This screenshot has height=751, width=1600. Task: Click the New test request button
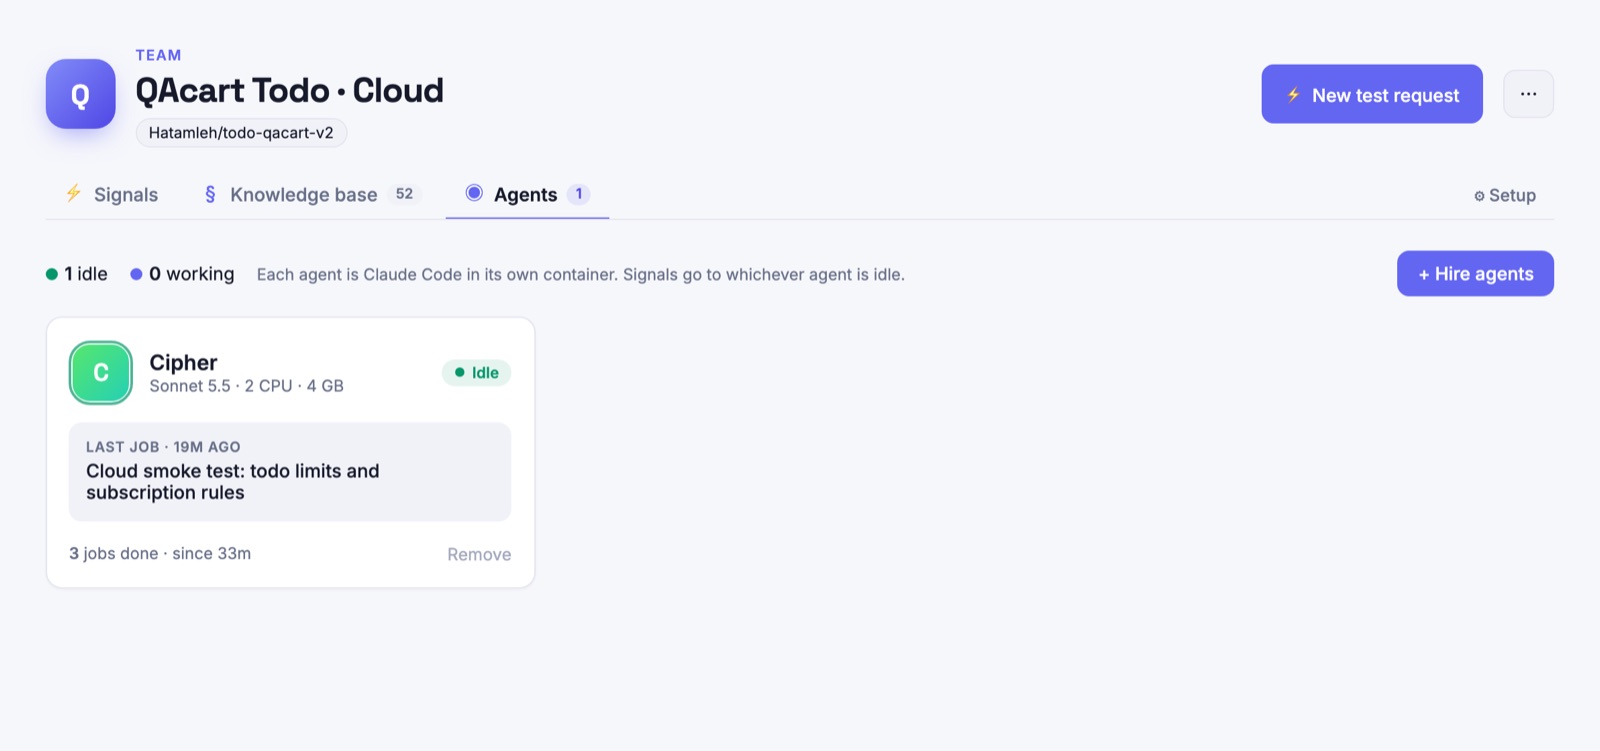pyautogui.click(x=1372, y=94)
